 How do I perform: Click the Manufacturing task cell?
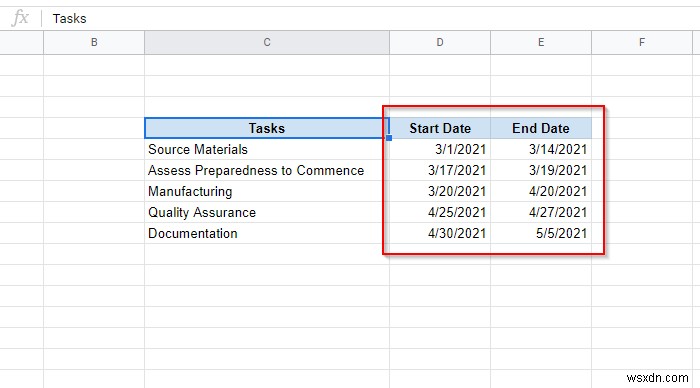(x=267, y=191)
